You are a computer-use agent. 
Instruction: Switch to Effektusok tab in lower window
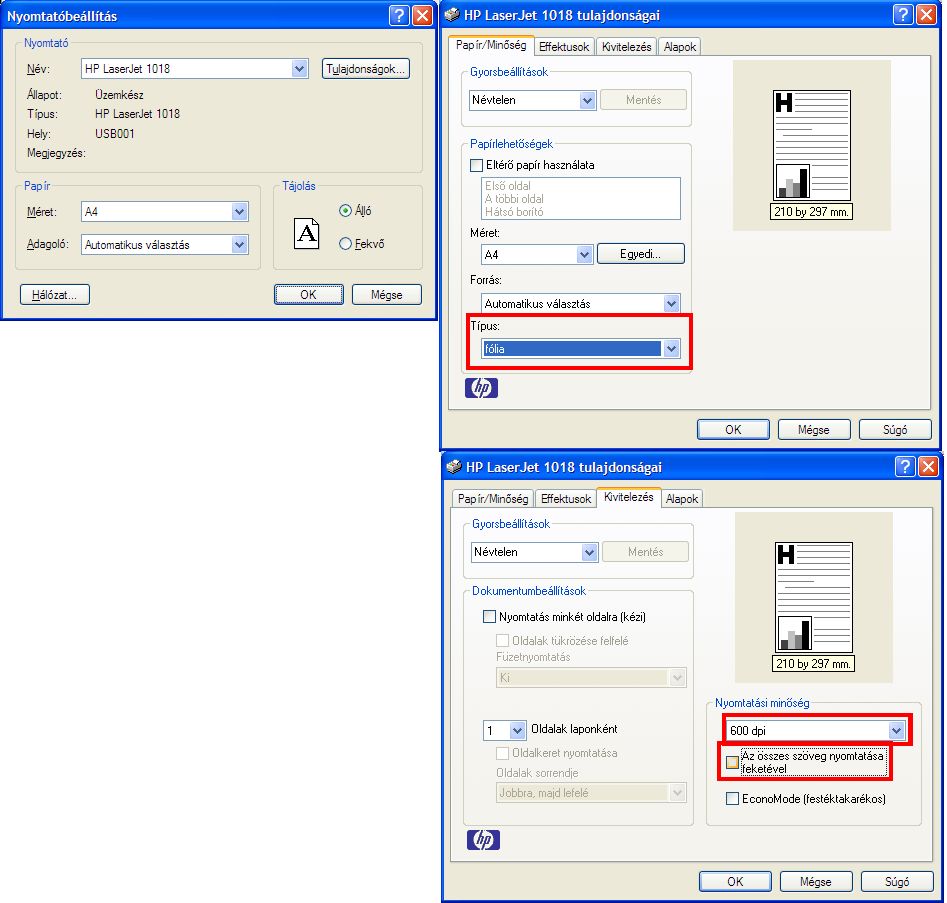566,498
